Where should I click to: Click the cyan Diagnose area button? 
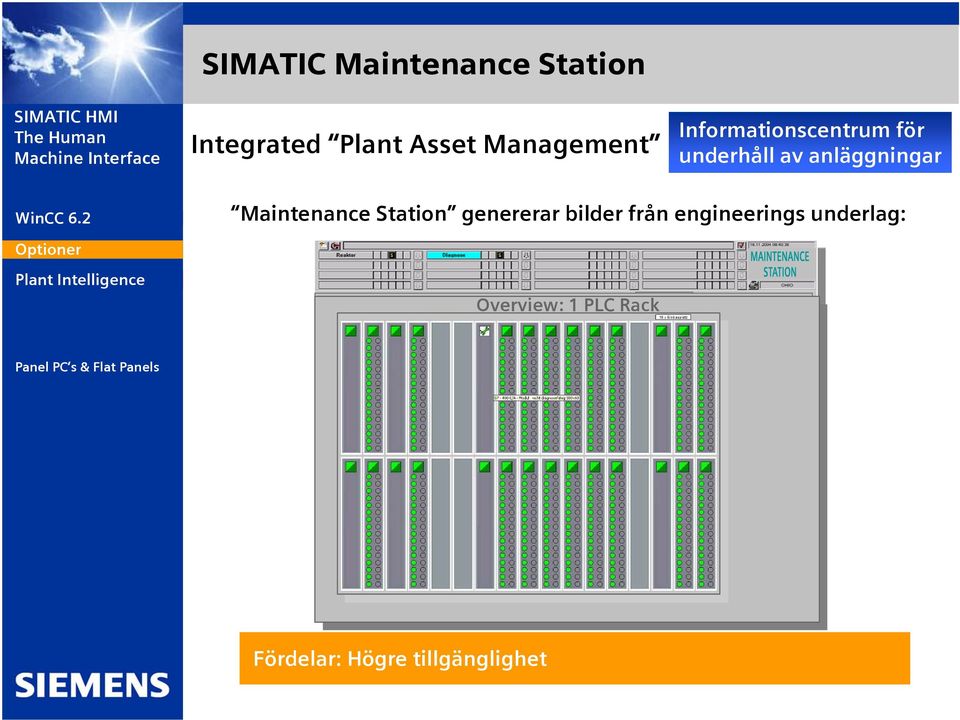tap(454, 255)
